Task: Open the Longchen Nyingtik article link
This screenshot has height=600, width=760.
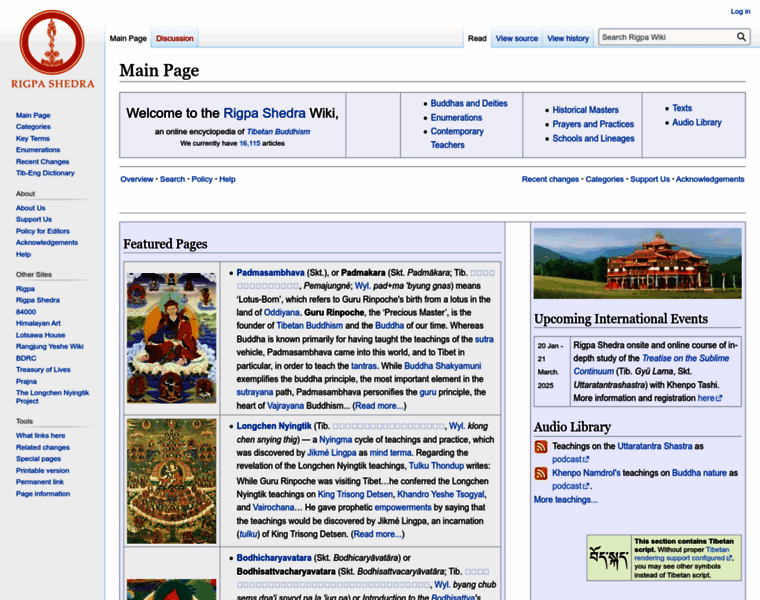Action: (274, 426)
